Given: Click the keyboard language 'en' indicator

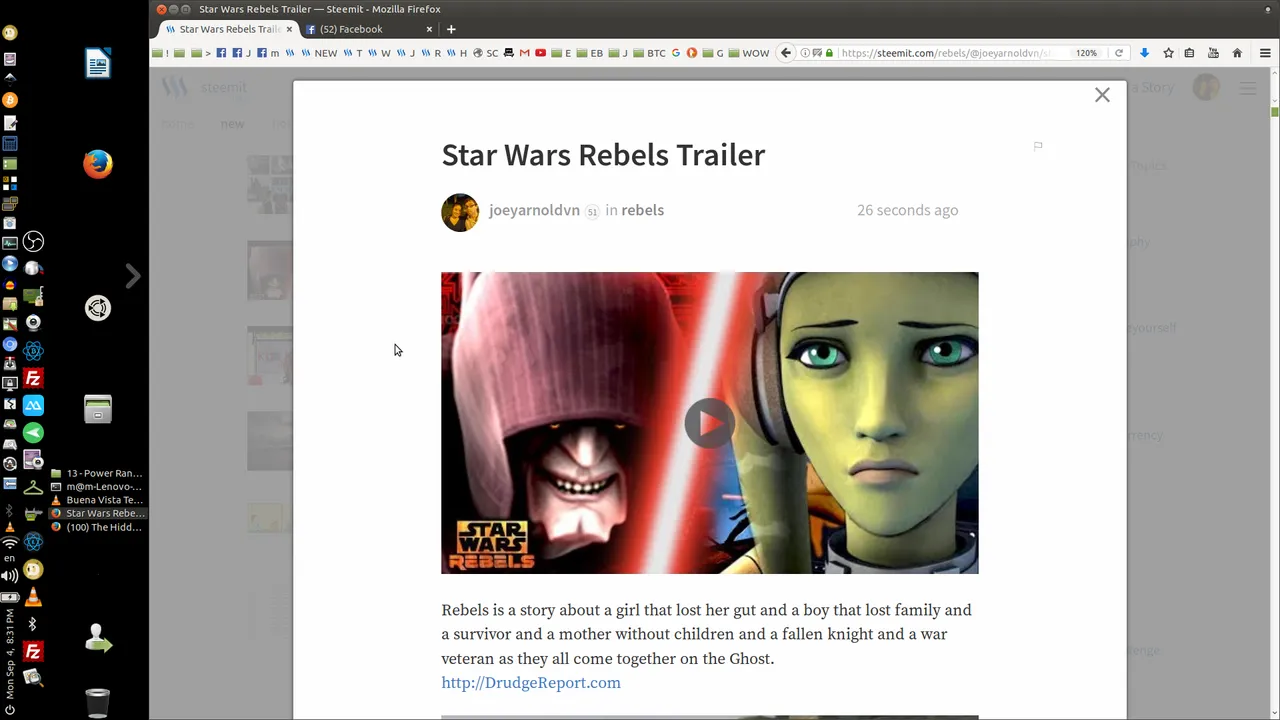Looking at the screenshot, I should pyautogui.click(x=10, y=559).
